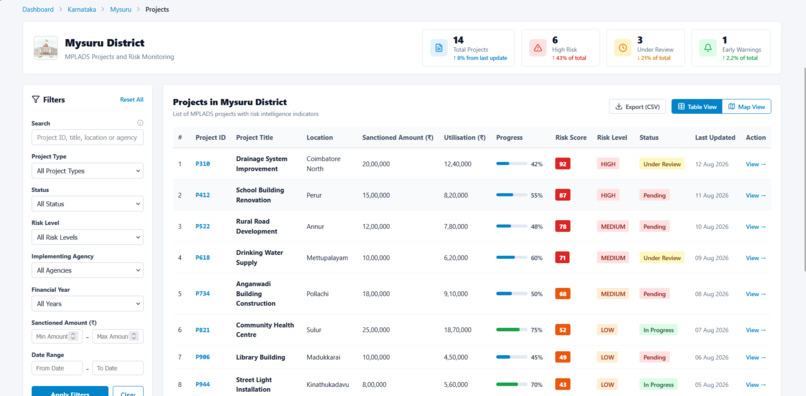Viewport: 806px width, 396px height.
Task: Click the Sanctioned Amount column header
Action: 397,137
